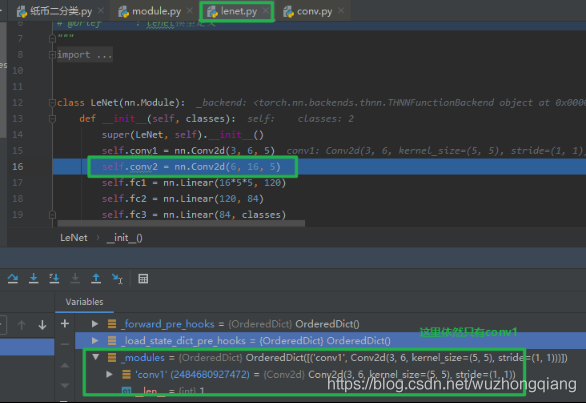Expand the _load_state_dict_pre_hooks variable
The width and height of the screenshot is (586, 403).
95,341
